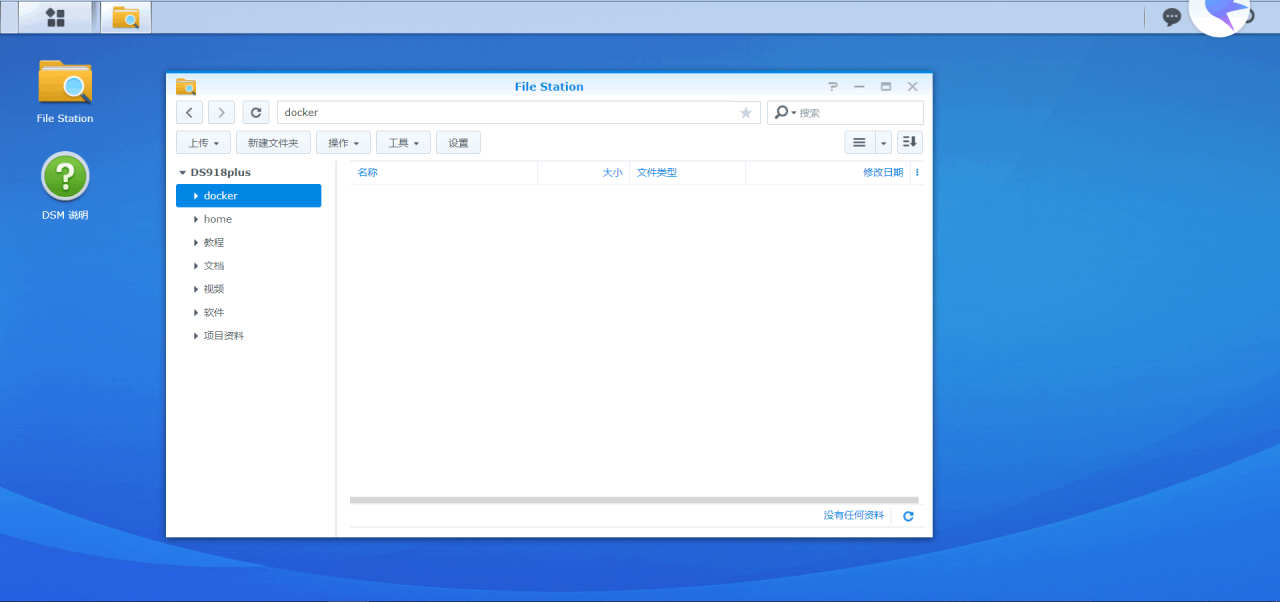This screenshot has width=1280, height=602.
Task: Go back with the left arrow button
Action: [x=190, y=113]
